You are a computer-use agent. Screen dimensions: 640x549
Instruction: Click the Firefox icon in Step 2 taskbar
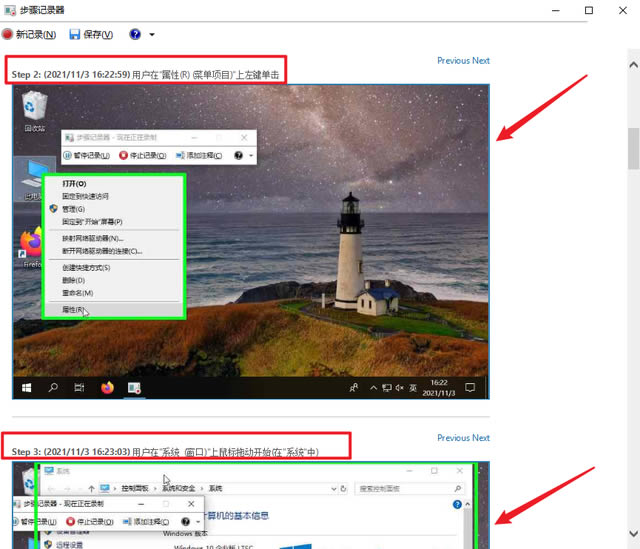pyautogui.click(x=107, y=388)
